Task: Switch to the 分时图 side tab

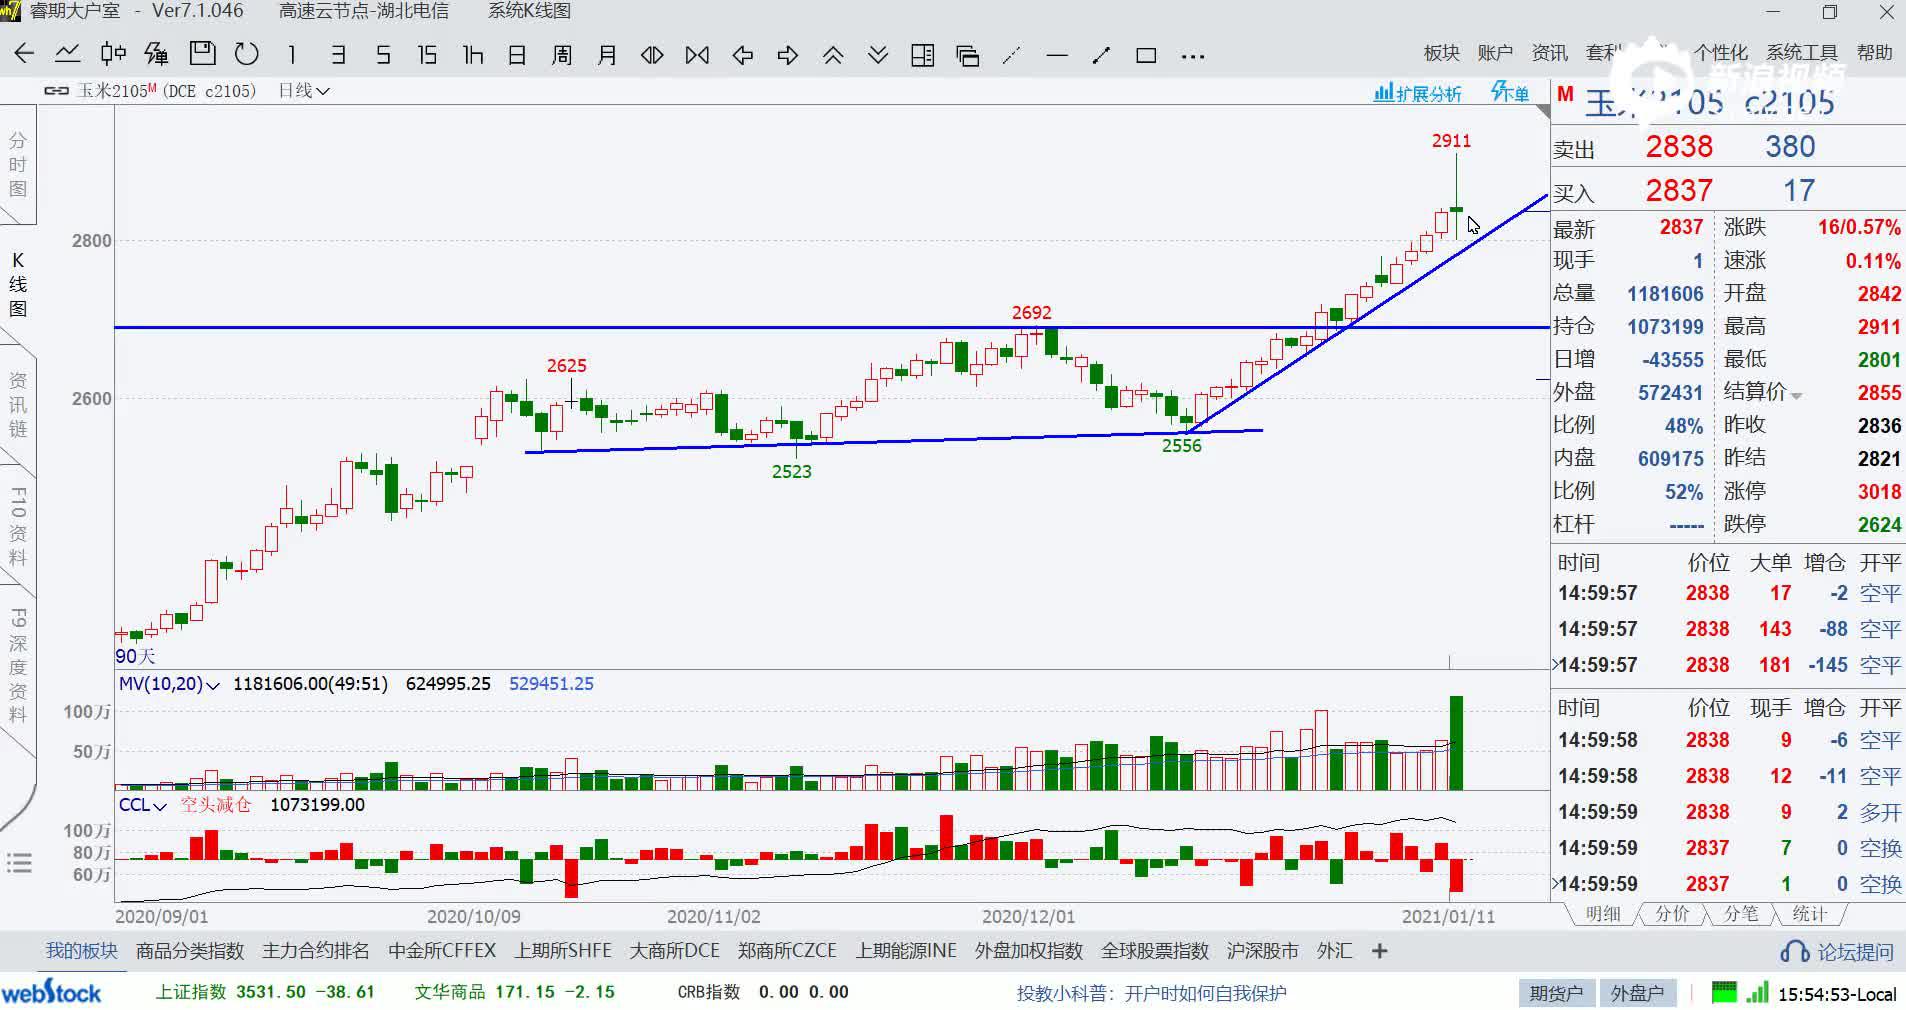Action: click(x=18, y=165)
